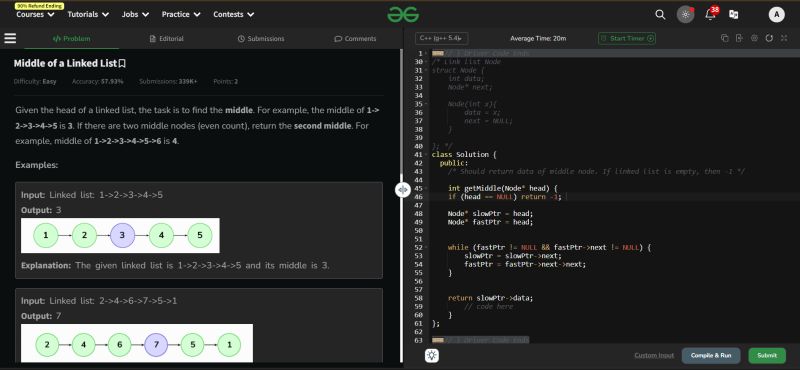This screenshot has width=800, height=370.
Task: Toggle the light/dark theme button
Action: [x=685, y=14]
